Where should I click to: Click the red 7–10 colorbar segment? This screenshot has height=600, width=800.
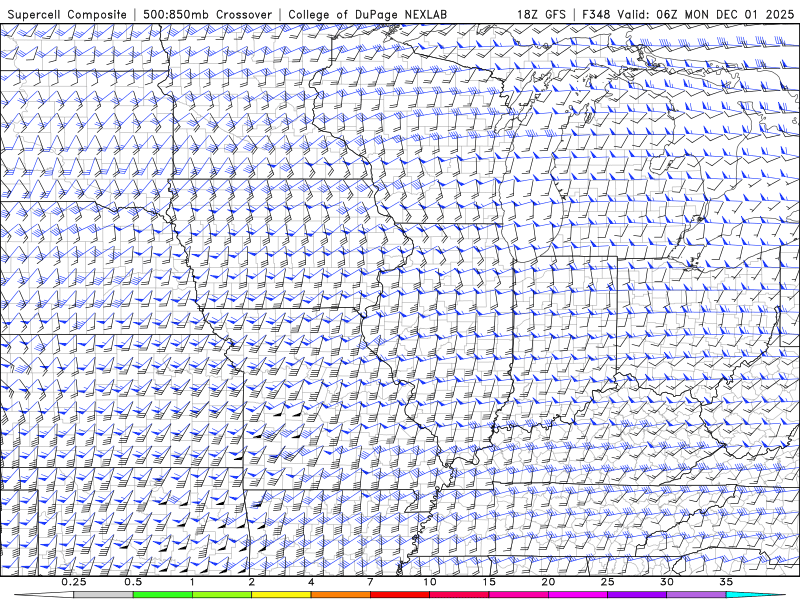click(x=400, y=595)
